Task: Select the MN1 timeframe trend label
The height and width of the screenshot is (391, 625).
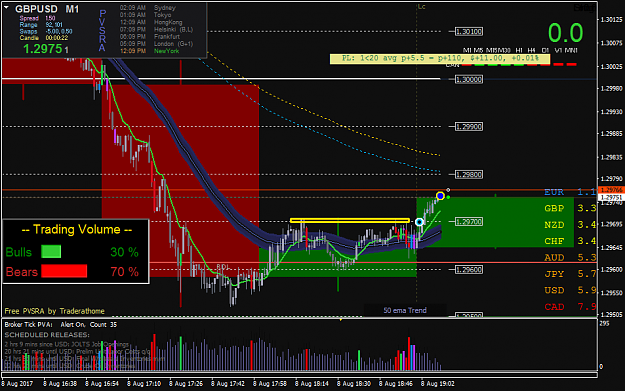Action: coord(571,50)
